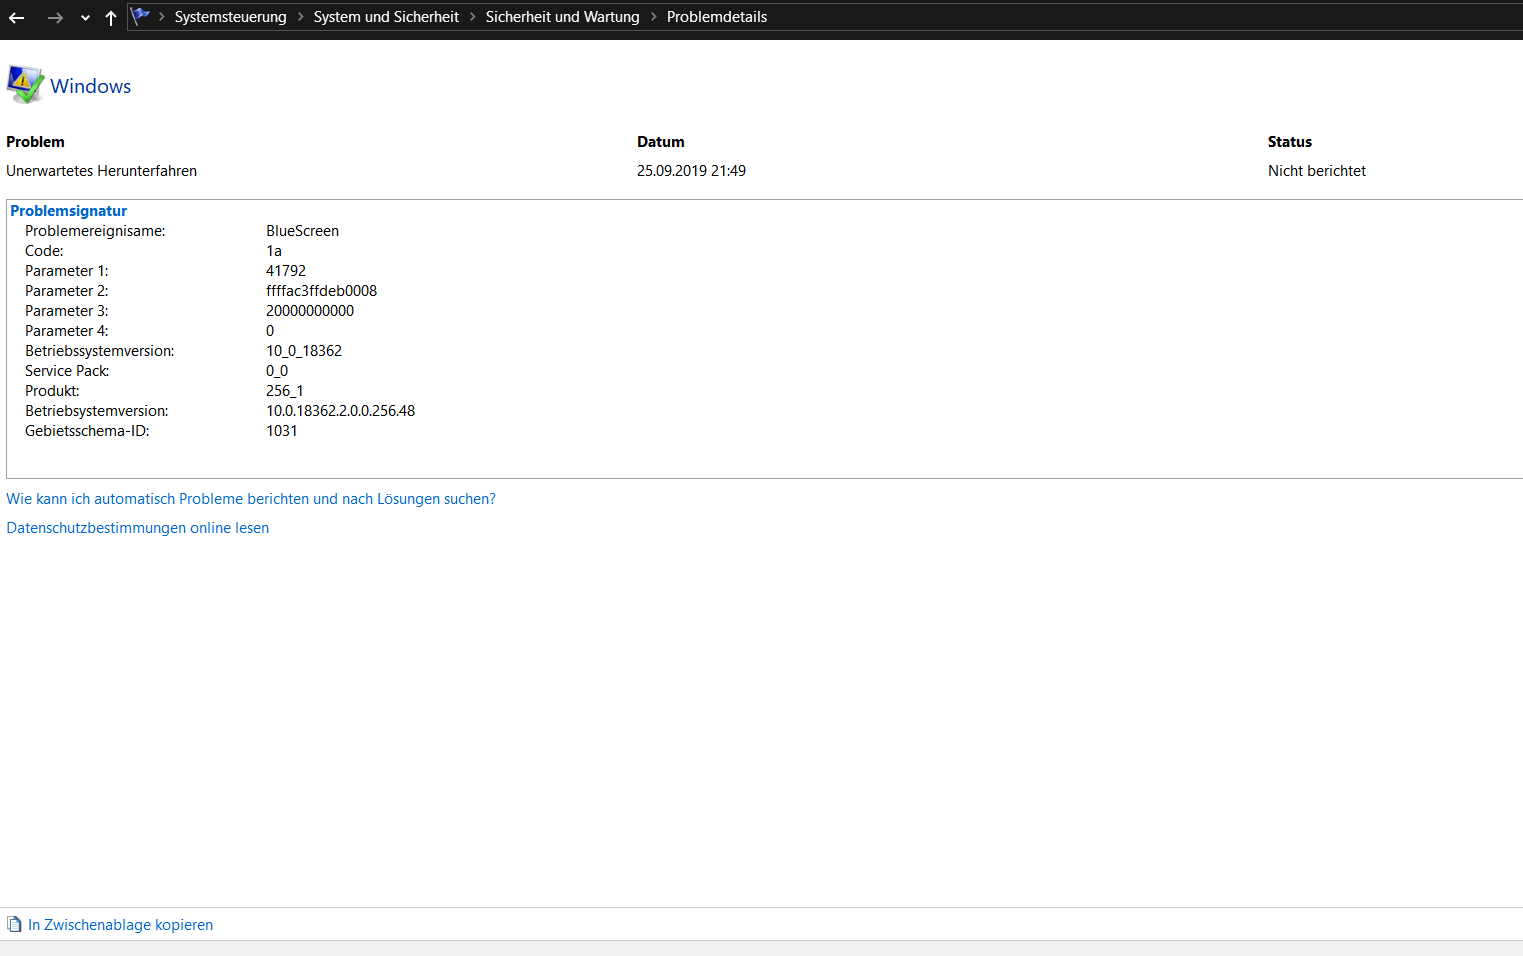The image size is (1523, 956).
Task: Select Parameter 1 value 41792
Action: 286,271
